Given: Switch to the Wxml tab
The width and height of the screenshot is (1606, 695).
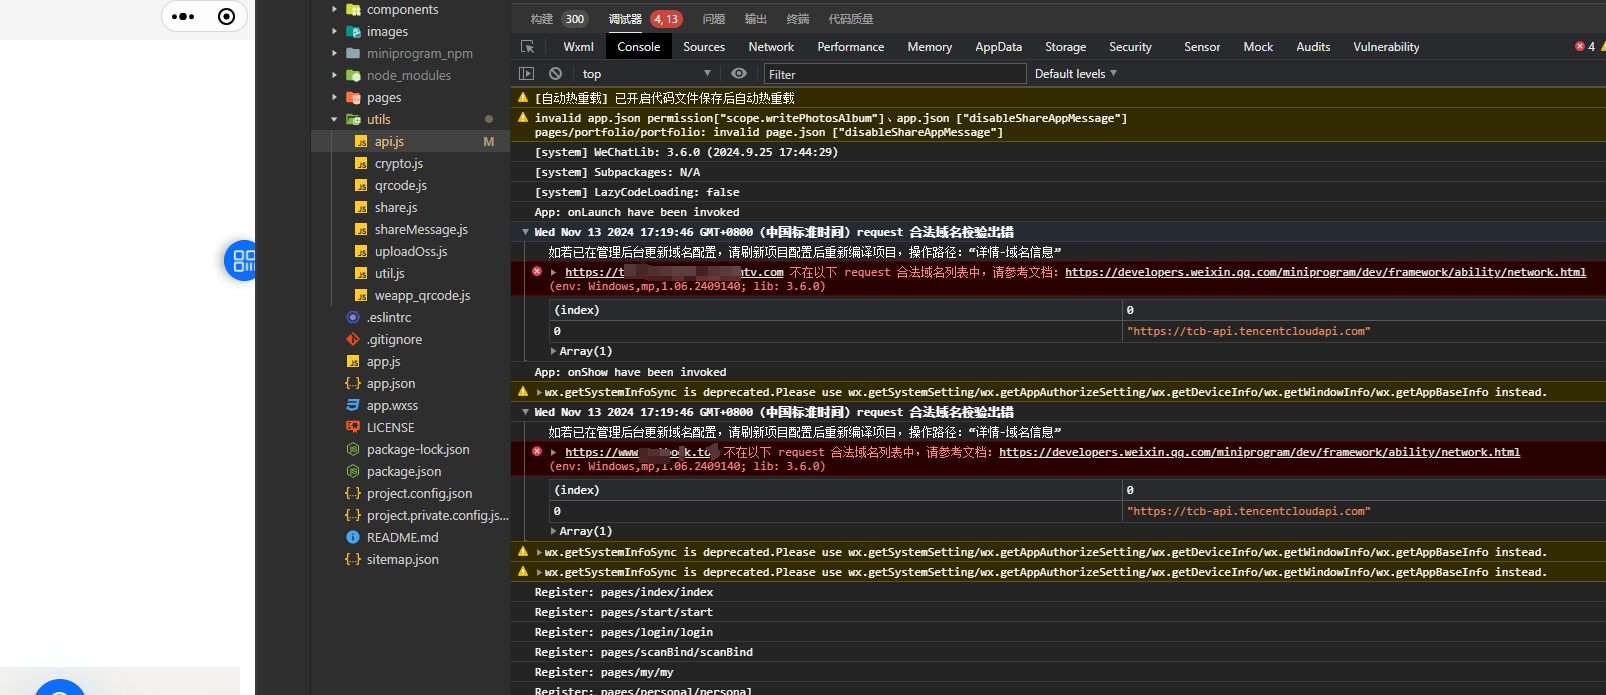Looking at the screenshot, I should (578, 47).
